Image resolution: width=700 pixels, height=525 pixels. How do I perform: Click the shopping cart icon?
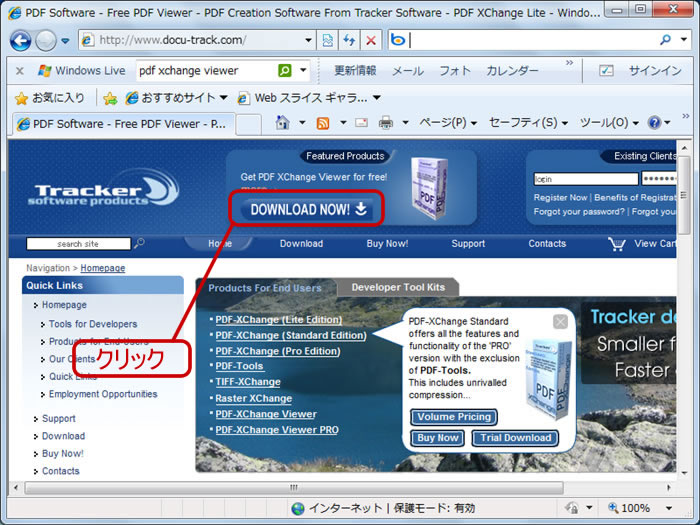pos(617,244)
